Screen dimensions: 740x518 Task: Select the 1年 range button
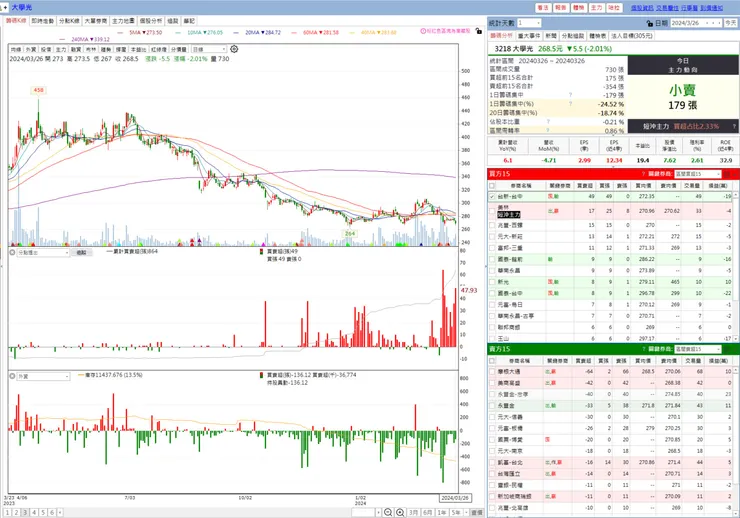click(x=442, y=512)
